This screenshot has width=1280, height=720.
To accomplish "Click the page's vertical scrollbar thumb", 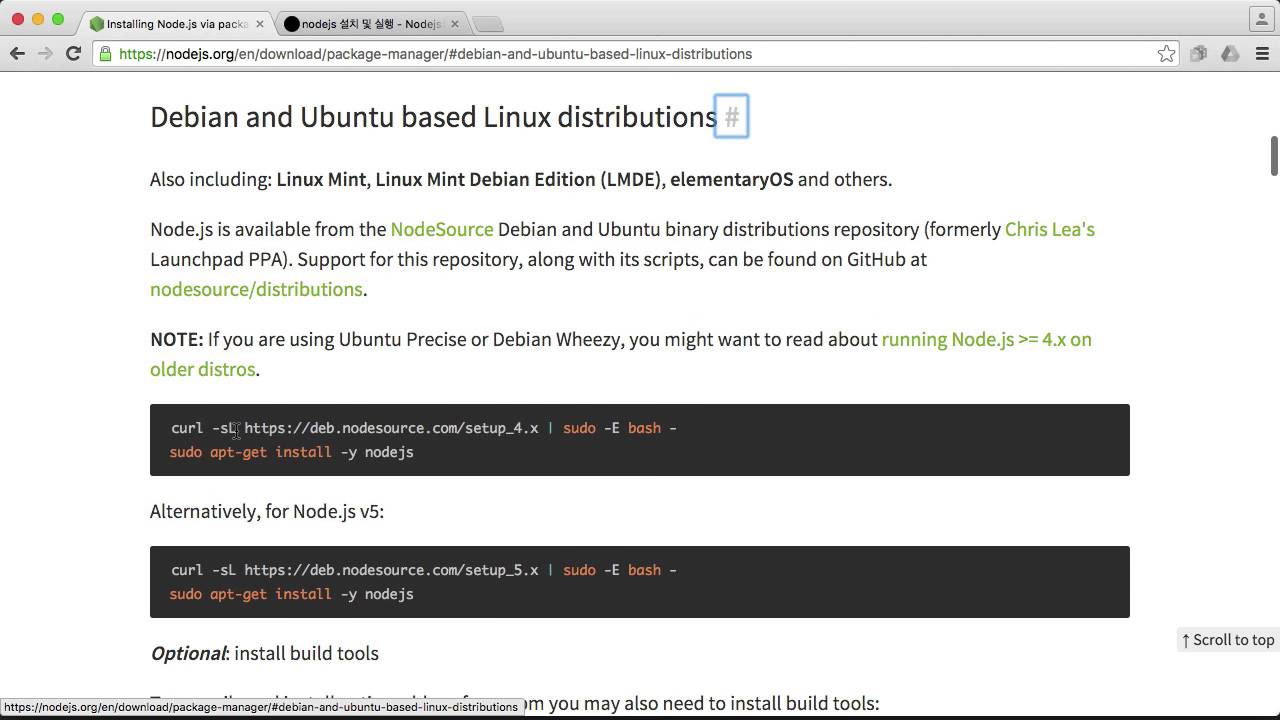I will [1274, 155].
